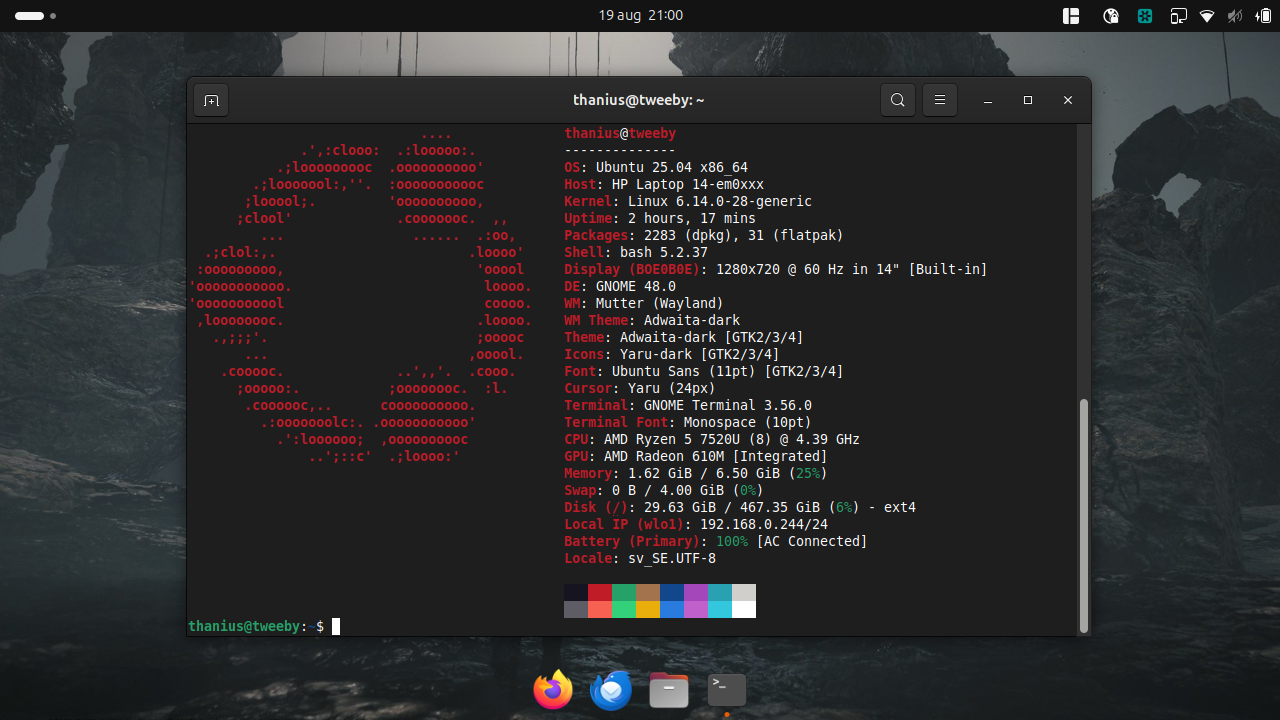1280x720 pixels.
Task: Click the green thanius@tweeby shell prompt
Action: pos(244,626)
